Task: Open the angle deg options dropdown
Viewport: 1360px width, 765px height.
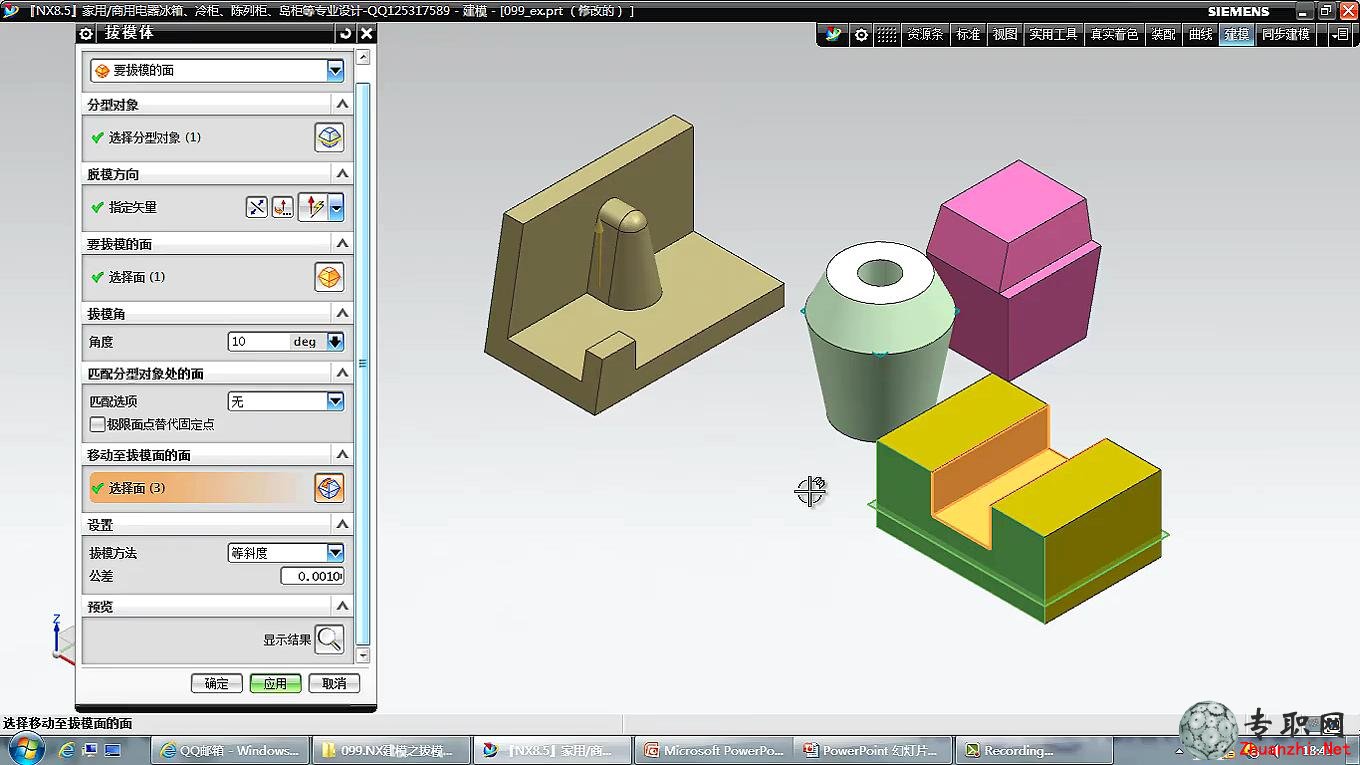Action: (x=335, y=342)
